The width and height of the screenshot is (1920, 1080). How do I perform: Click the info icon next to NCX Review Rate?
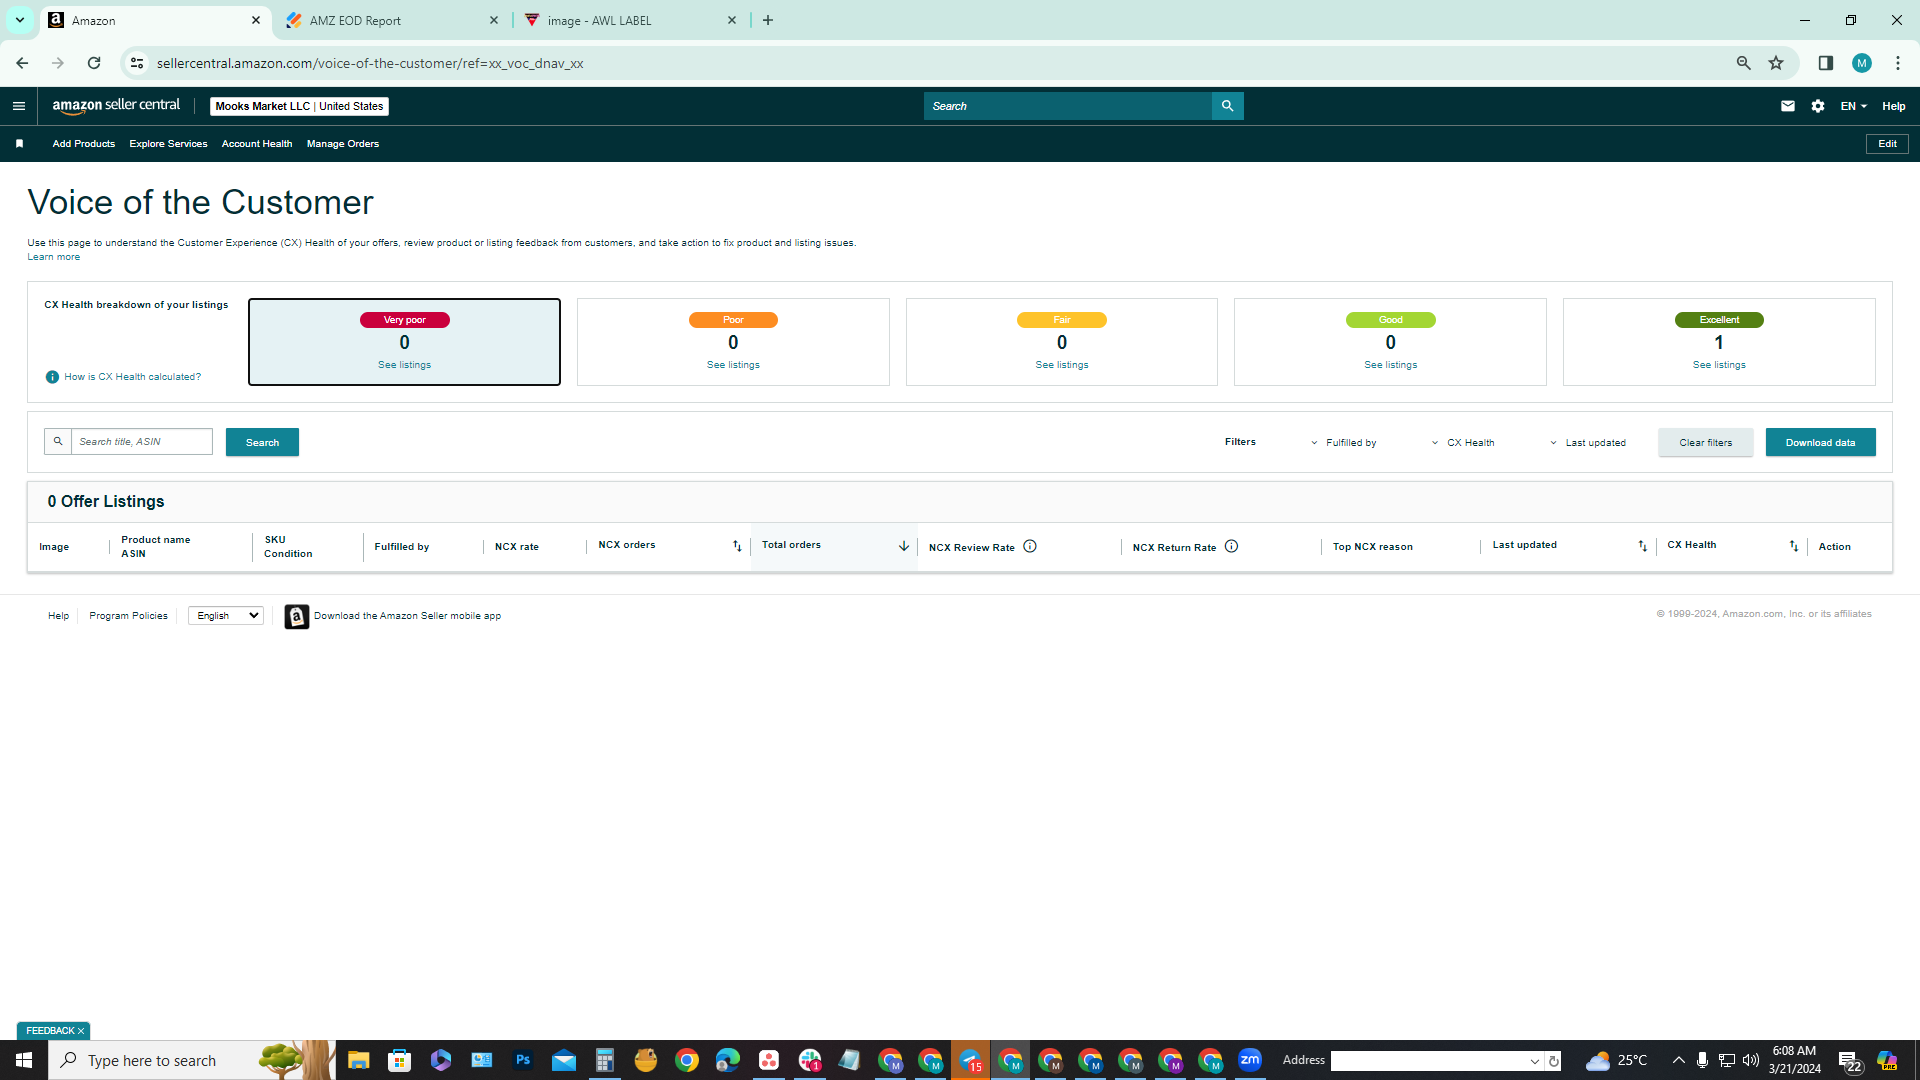[x=1030, y=546]
